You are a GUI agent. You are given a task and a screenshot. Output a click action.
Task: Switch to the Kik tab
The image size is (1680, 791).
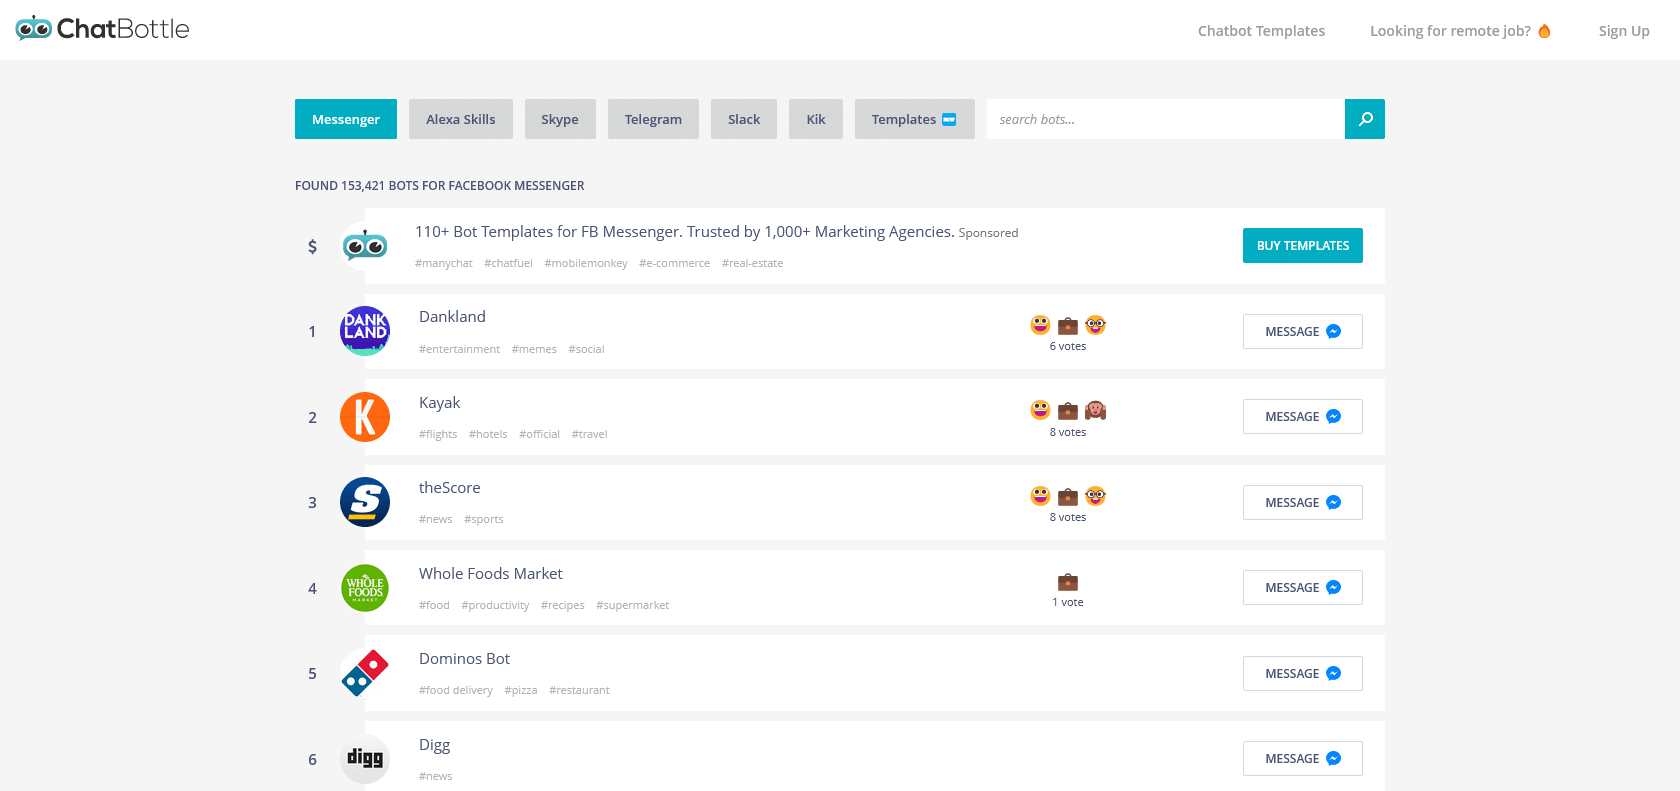point(816,119)
